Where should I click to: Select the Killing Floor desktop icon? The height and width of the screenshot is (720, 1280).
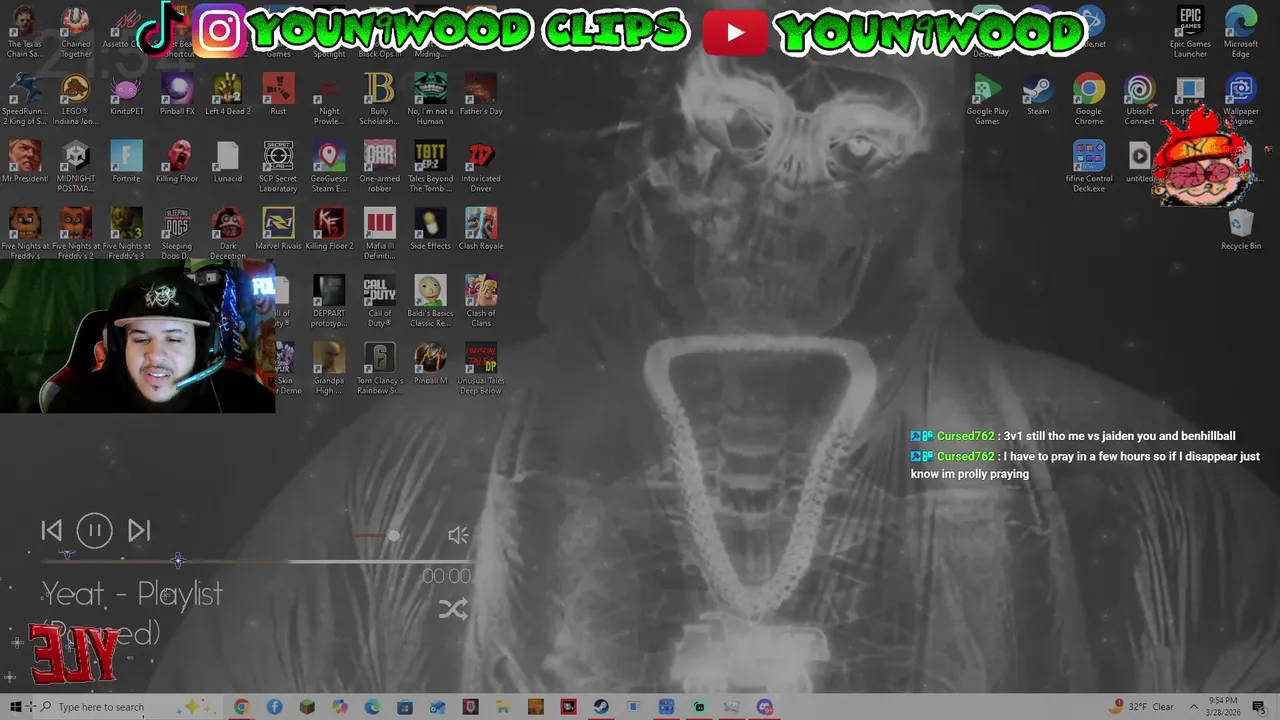(177, 162)
